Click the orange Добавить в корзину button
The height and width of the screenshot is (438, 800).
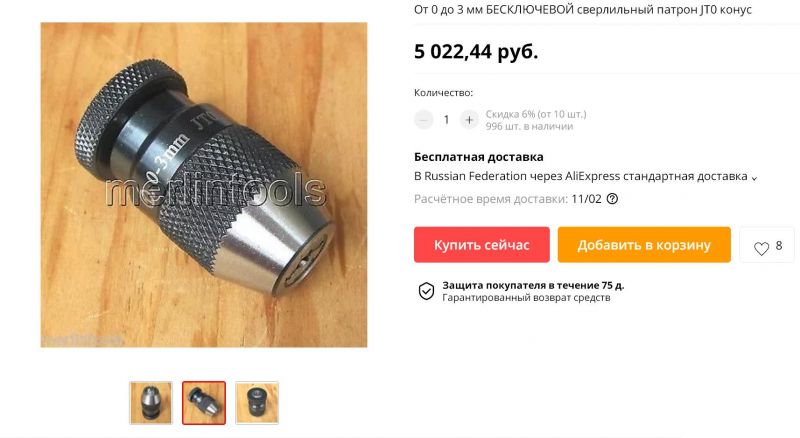(644, 245)
